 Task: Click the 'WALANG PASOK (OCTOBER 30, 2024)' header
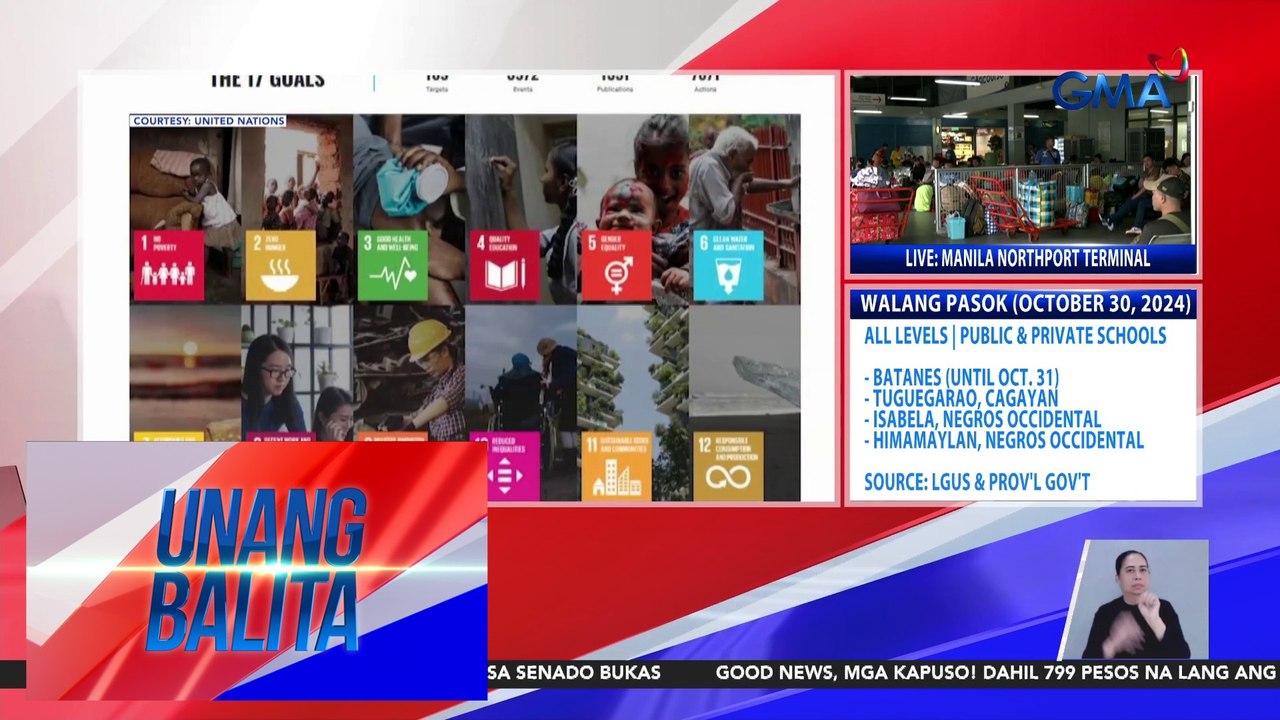click(1025, 303)
